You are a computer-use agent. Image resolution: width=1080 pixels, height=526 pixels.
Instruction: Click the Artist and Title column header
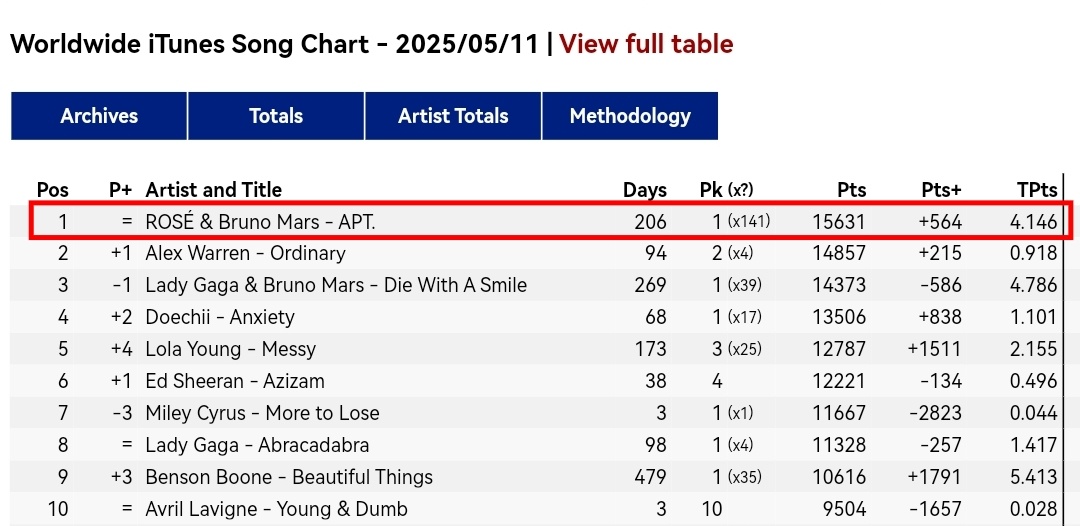(x=214, y=189)
